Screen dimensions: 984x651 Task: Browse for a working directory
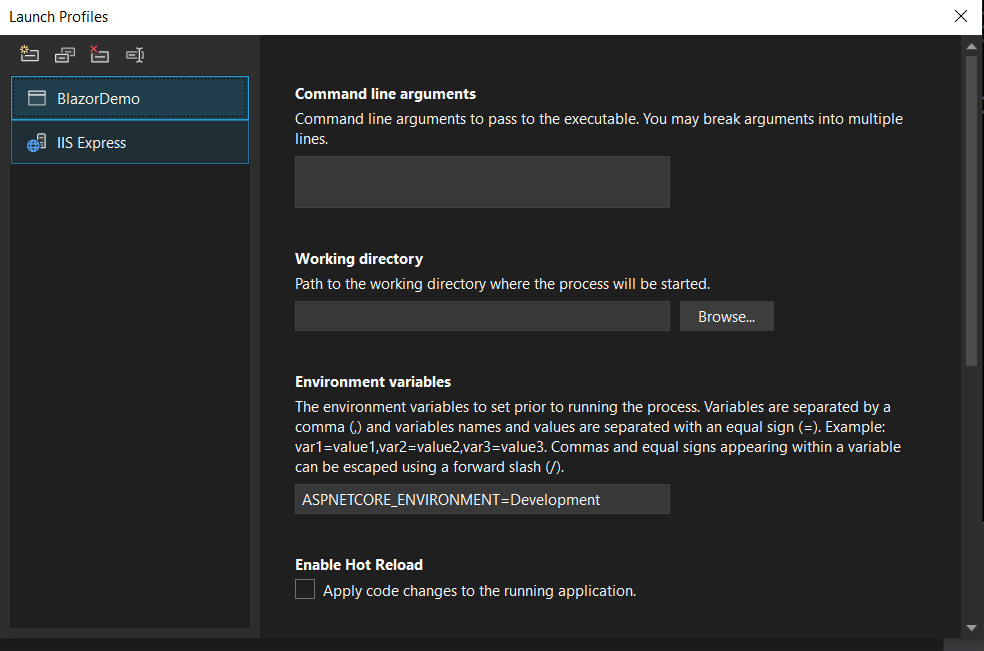coord(727,316)
